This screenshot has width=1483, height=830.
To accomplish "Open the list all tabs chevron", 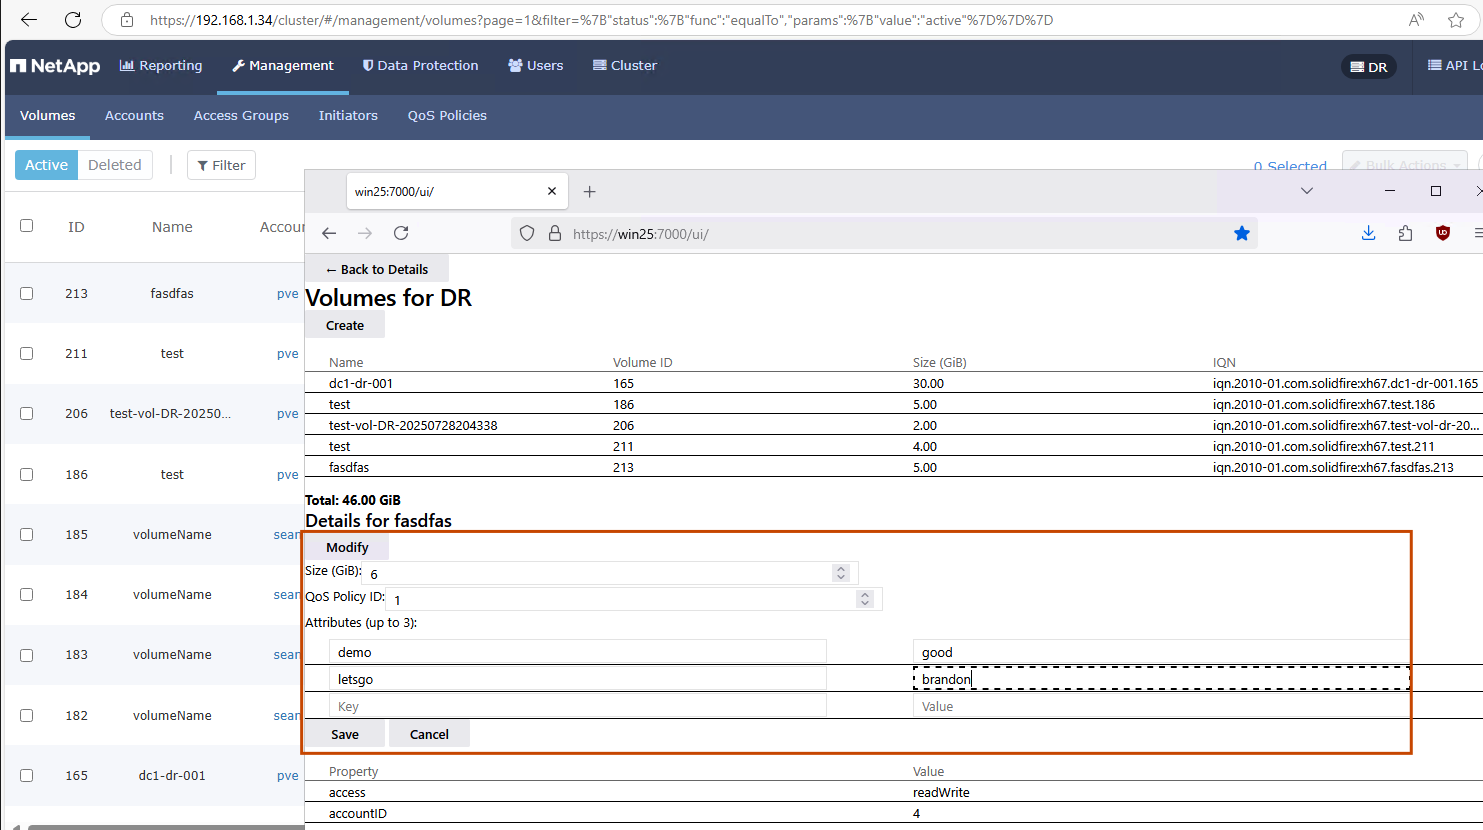I will pos(1306,191).
